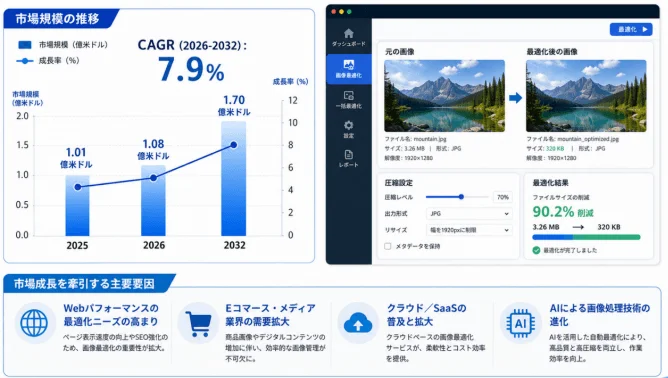Click the ファイル名: mountain.jpg text
Viewport: 668px width, 378px height.
pyautogui.click(x=415, y=139)
